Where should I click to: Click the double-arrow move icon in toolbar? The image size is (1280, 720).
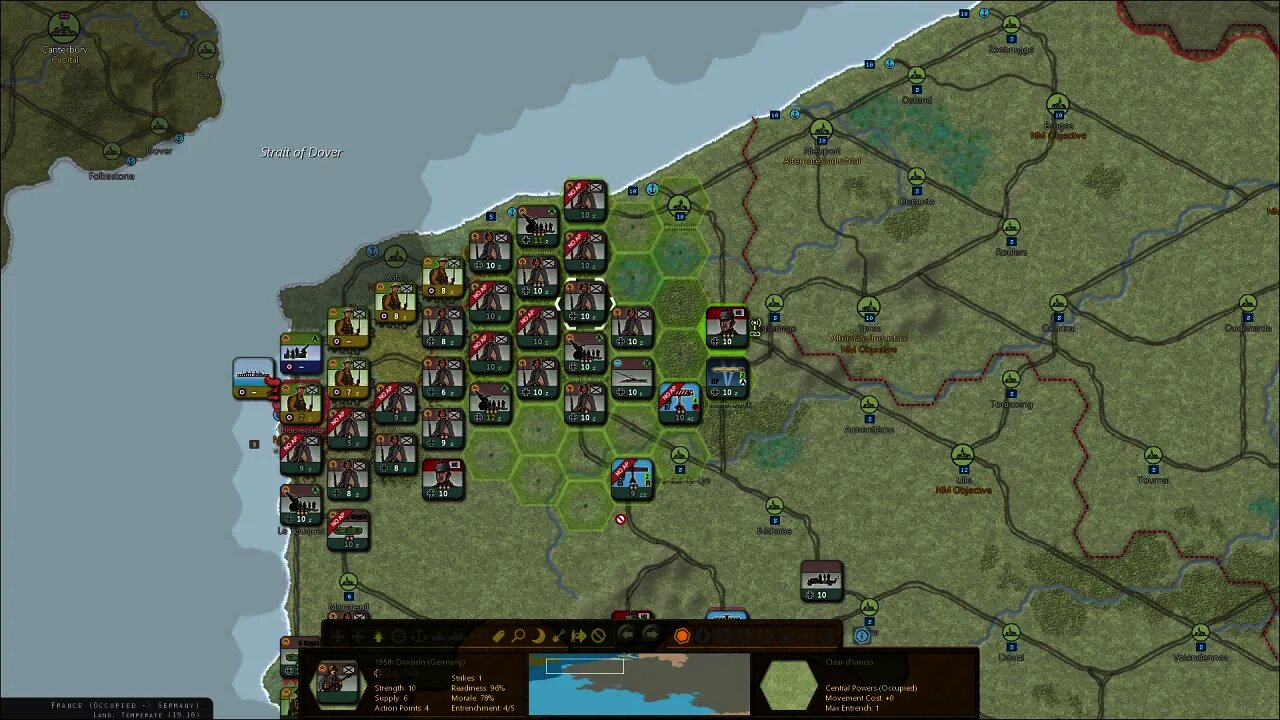(578, 636)
